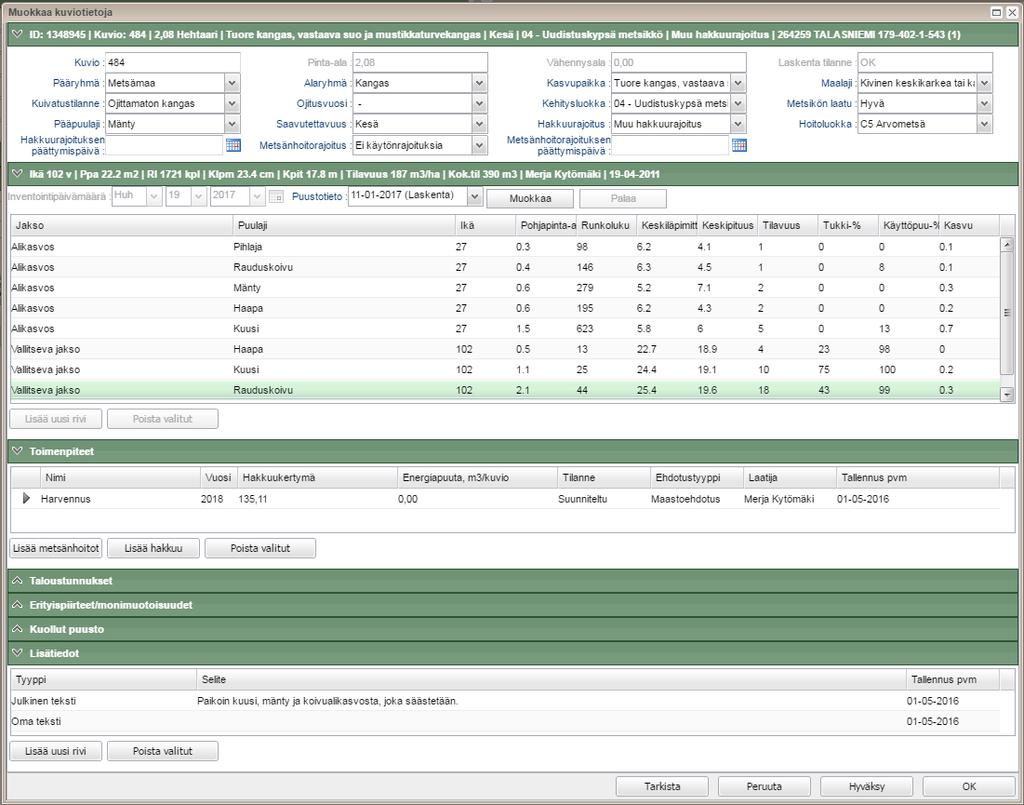The width and height of the screenshot is (1024, 805).
Task: Collapse the Lisätiedot section
Action: 18,653
